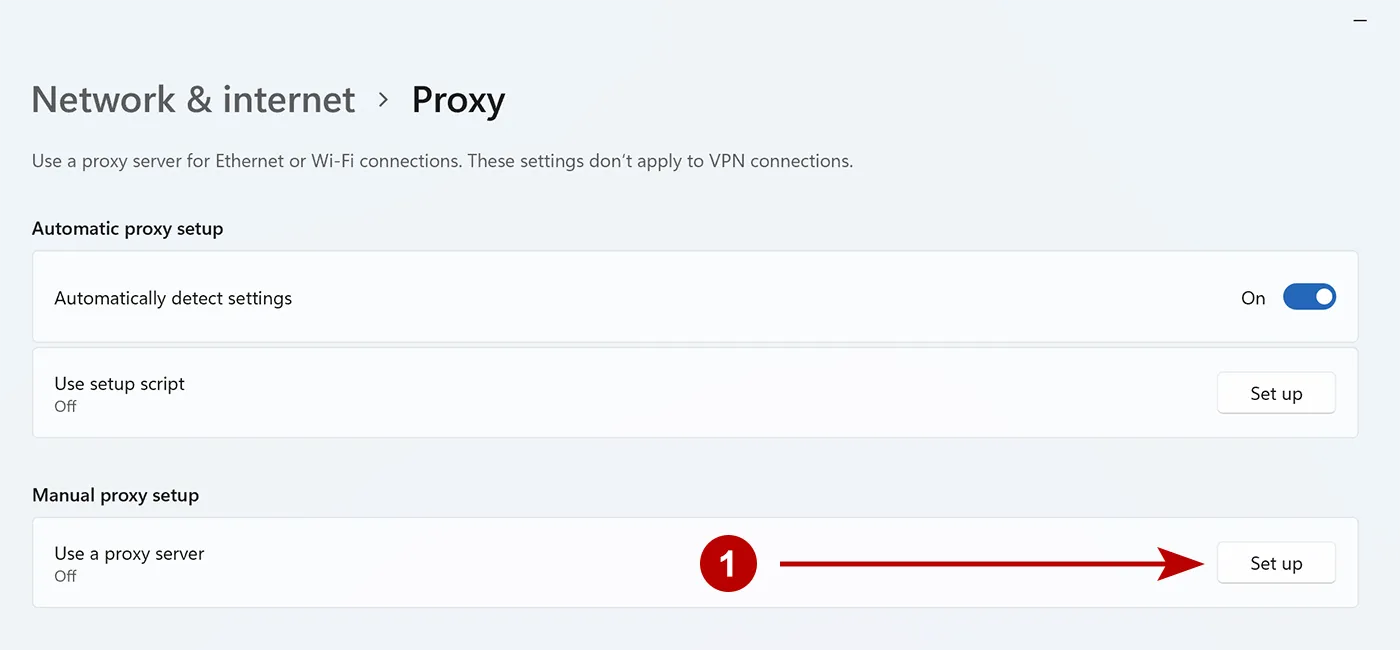Click the On text beside the toggle
Viewport: 1400px width, 650px height.
(x=1253, y=297)
